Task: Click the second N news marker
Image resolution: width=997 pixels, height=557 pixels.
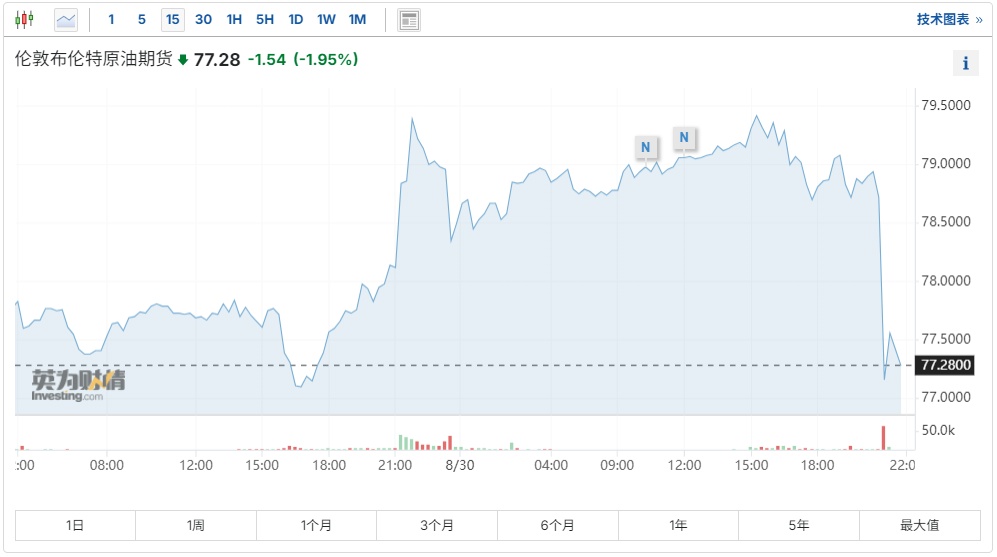Action: tap(684, 137)
